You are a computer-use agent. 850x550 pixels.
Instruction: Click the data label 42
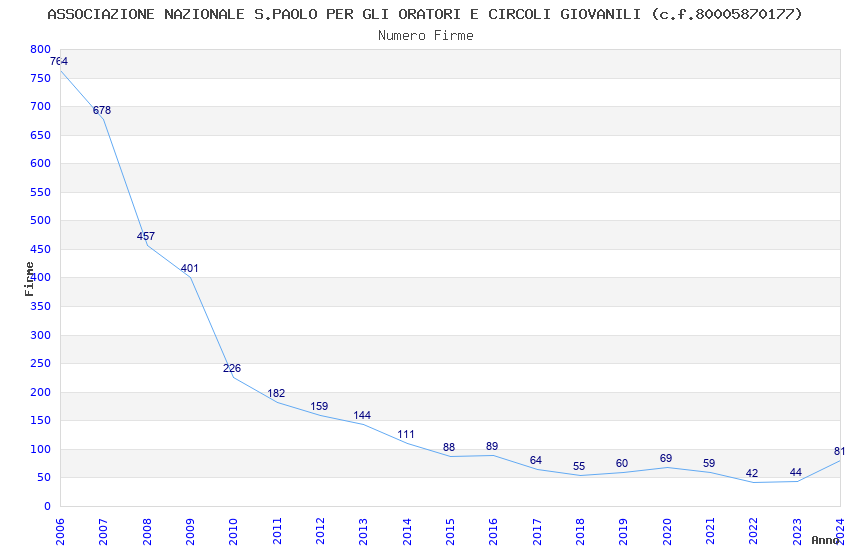pyautogui.click(x=752, y=474)
